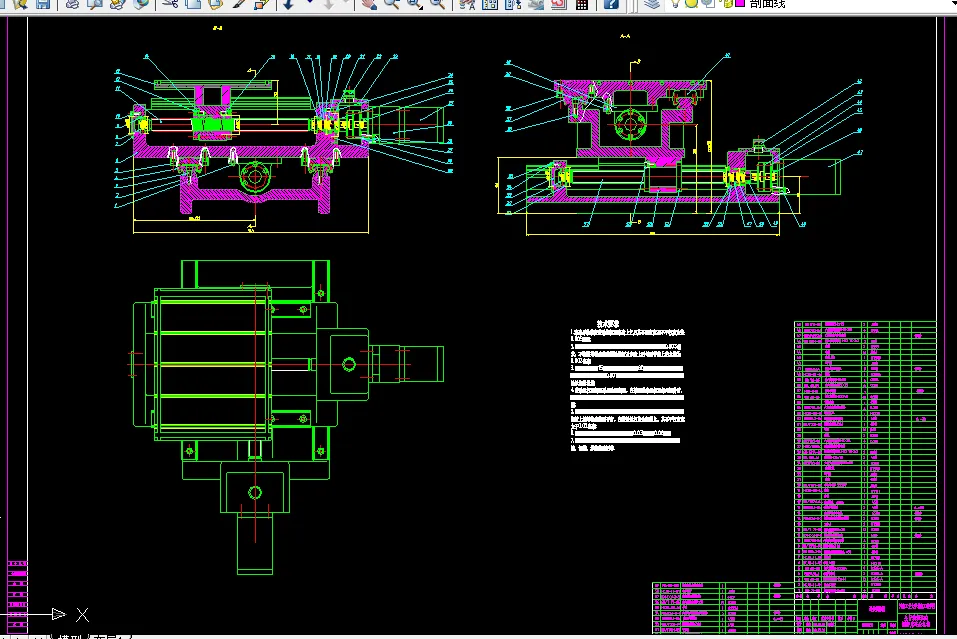957x639 pixels.
Task: Select the Zoom Window magnifier tool
Action: [x=414, y=4]
